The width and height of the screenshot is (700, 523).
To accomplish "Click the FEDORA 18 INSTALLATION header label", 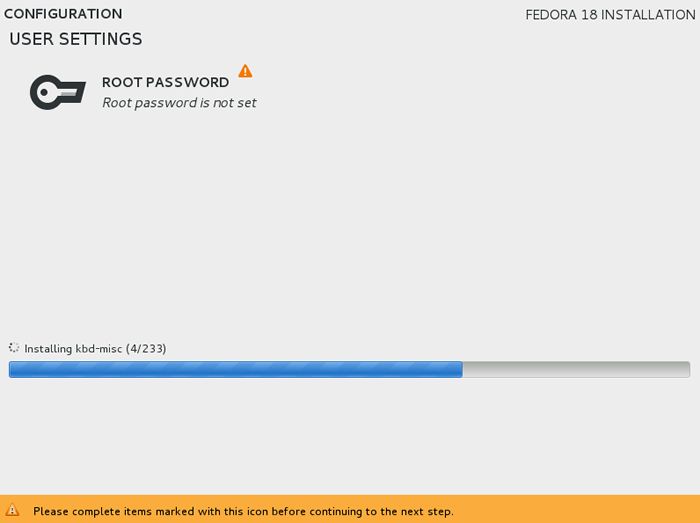I will (x=610, y=15).
